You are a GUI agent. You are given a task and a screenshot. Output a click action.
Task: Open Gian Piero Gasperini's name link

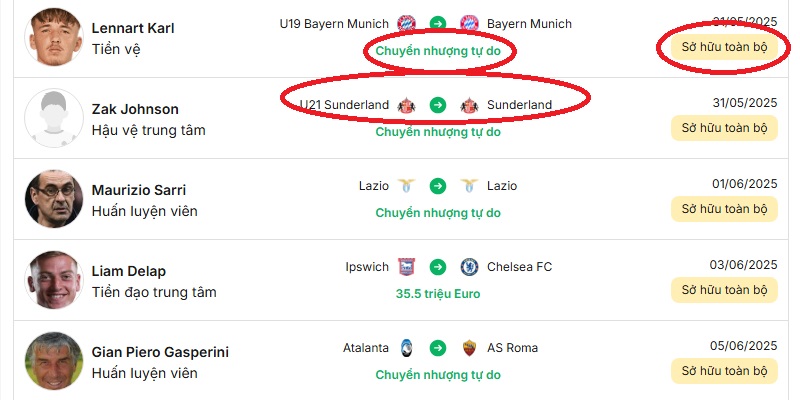(x=160, y=352)
